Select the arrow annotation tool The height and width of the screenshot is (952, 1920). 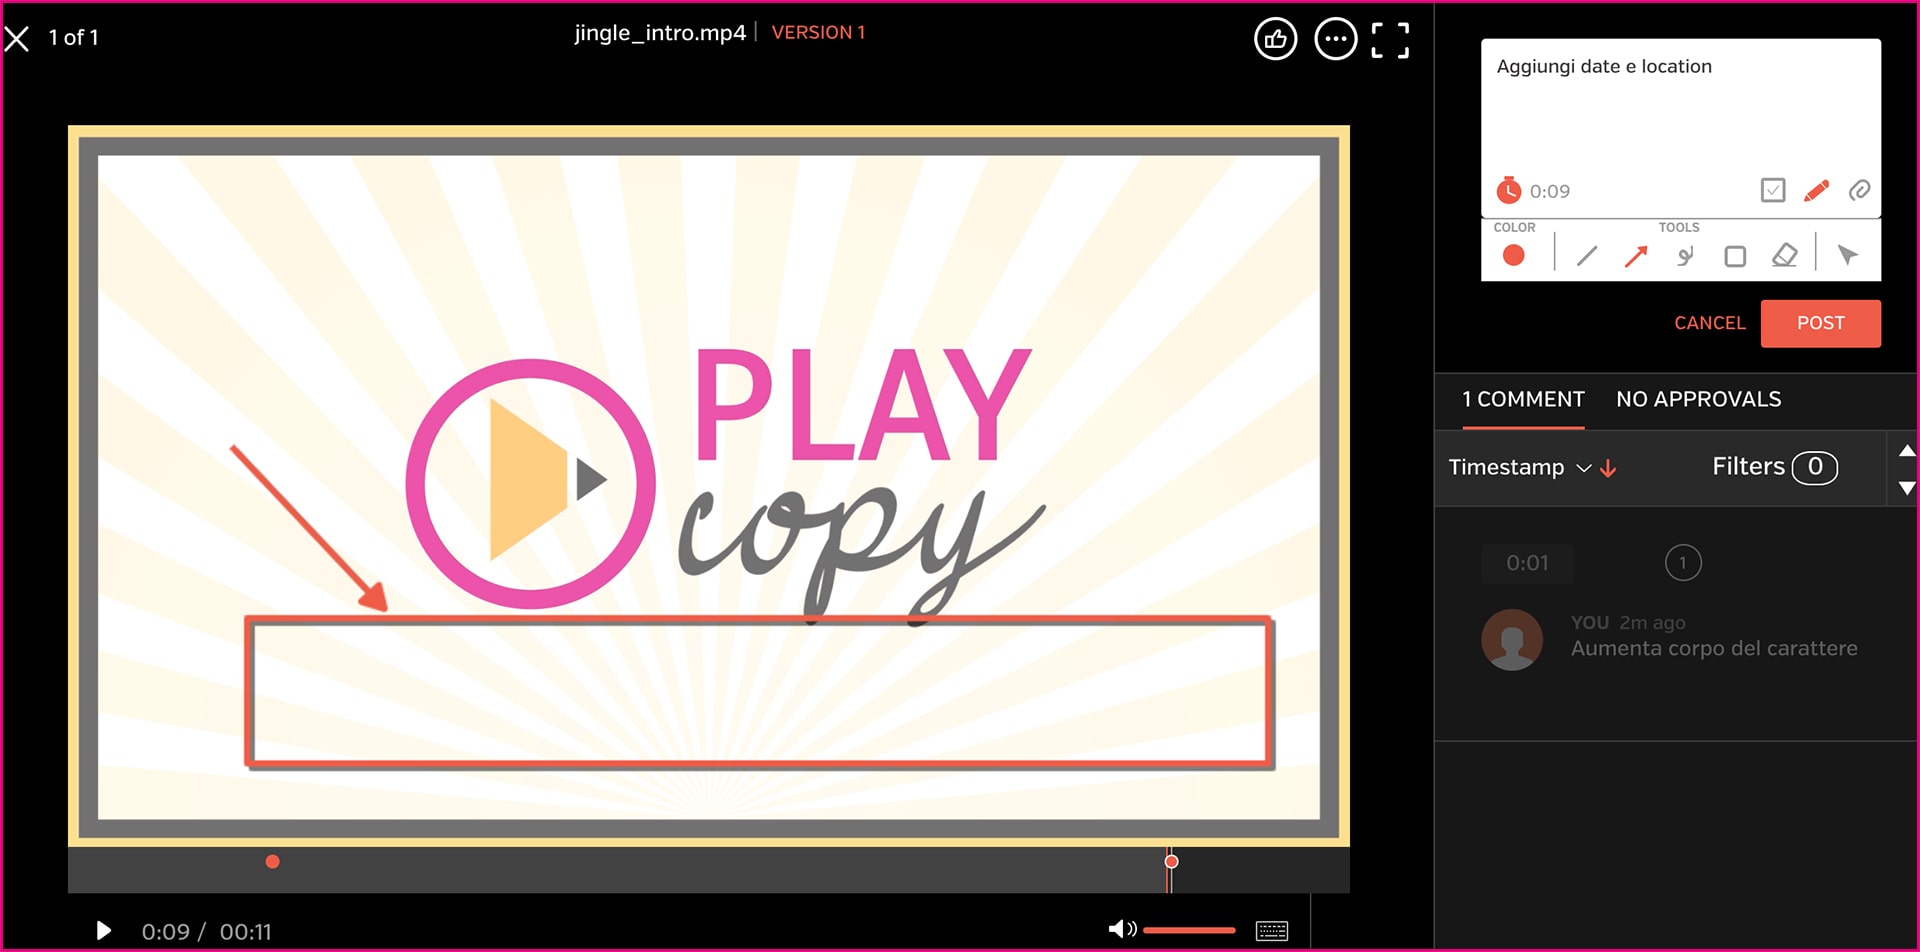(x=1636, y=257)
